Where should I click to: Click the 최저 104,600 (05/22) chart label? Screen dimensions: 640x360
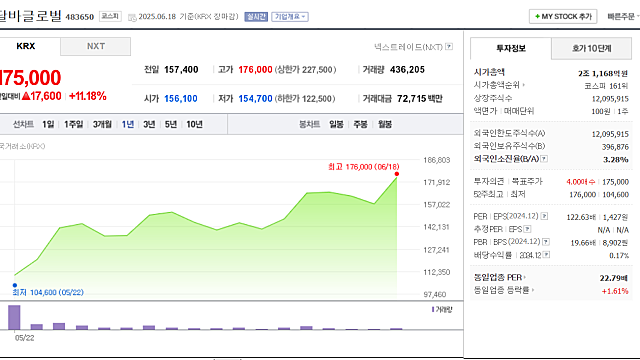(48, 292)
